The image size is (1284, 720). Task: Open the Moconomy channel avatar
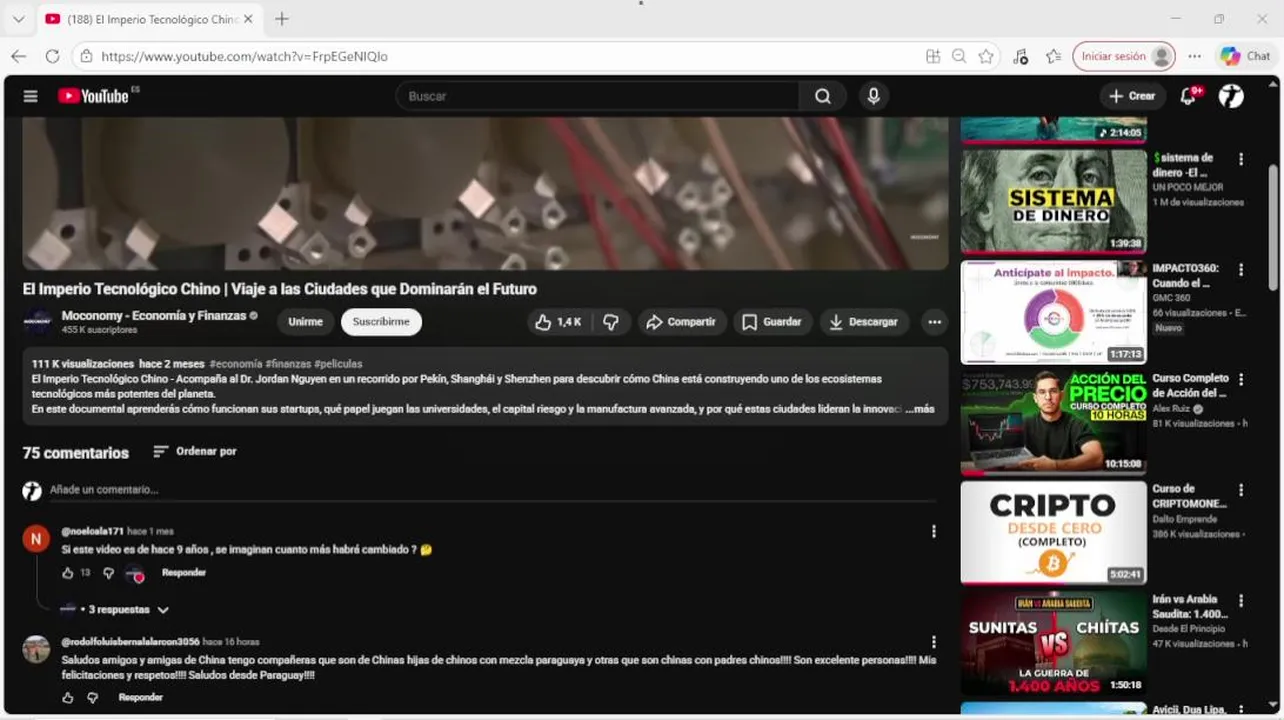point(37,322)
